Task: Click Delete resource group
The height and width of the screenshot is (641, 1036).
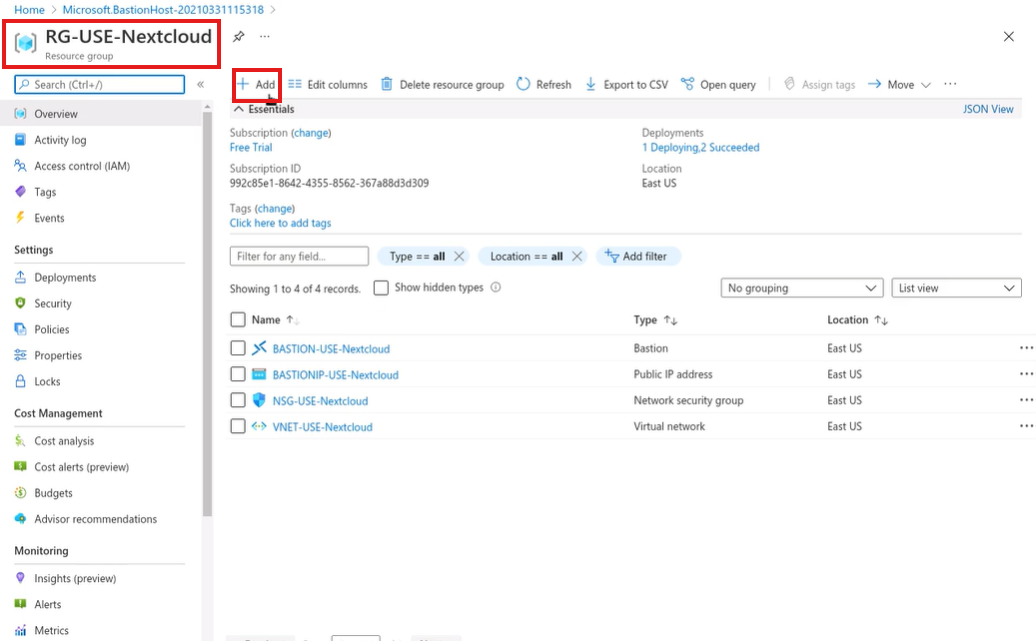Action: click(442, 85)
